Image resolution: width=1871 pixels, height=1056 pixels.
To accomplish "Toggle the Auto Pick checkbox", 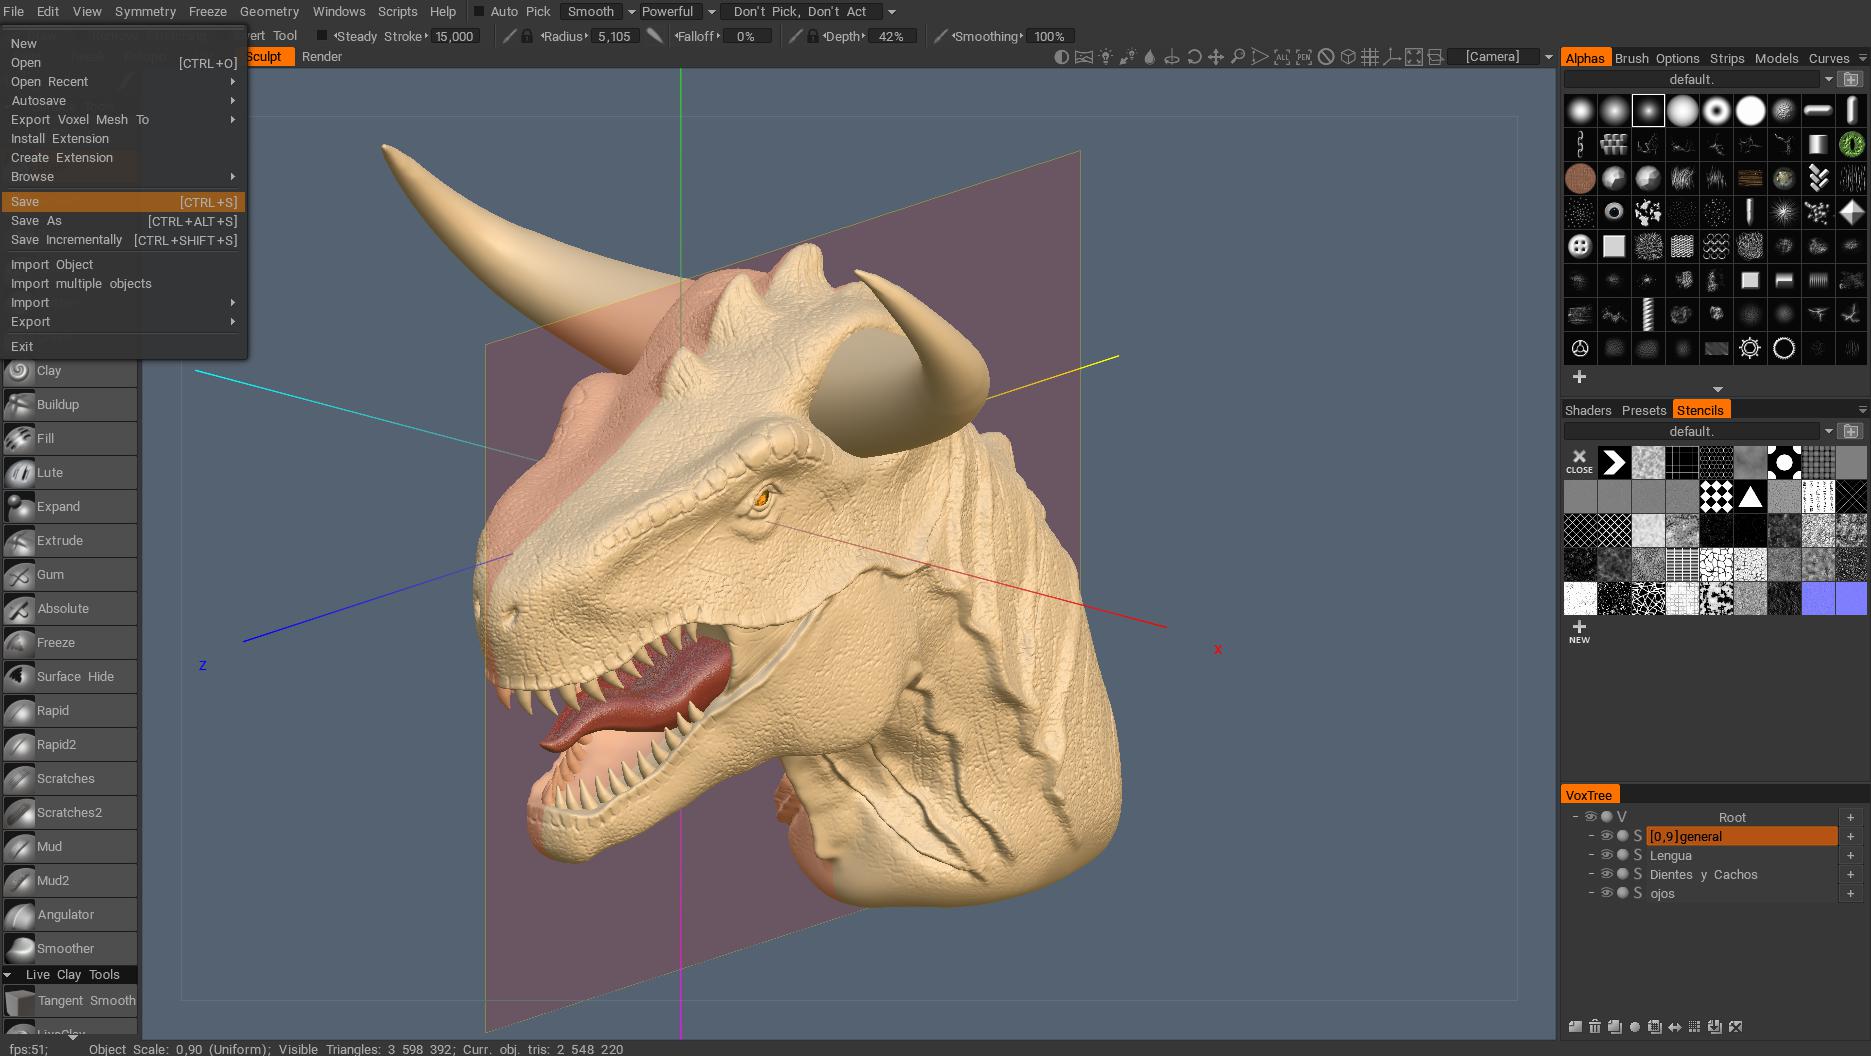I will (479, 12).
